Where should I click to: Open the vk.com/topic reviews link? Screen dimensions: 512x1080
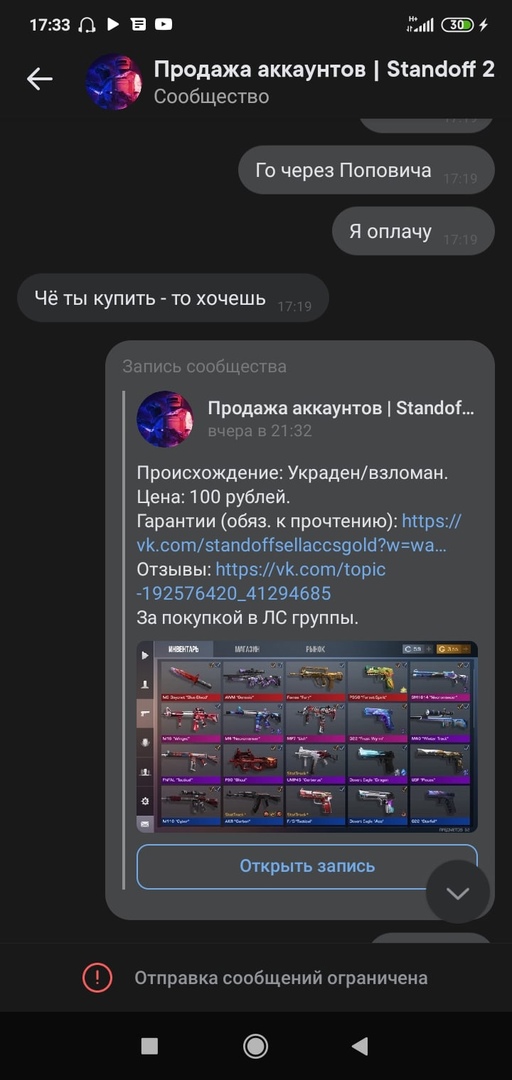pyautogui.click(x=261, y=581)
